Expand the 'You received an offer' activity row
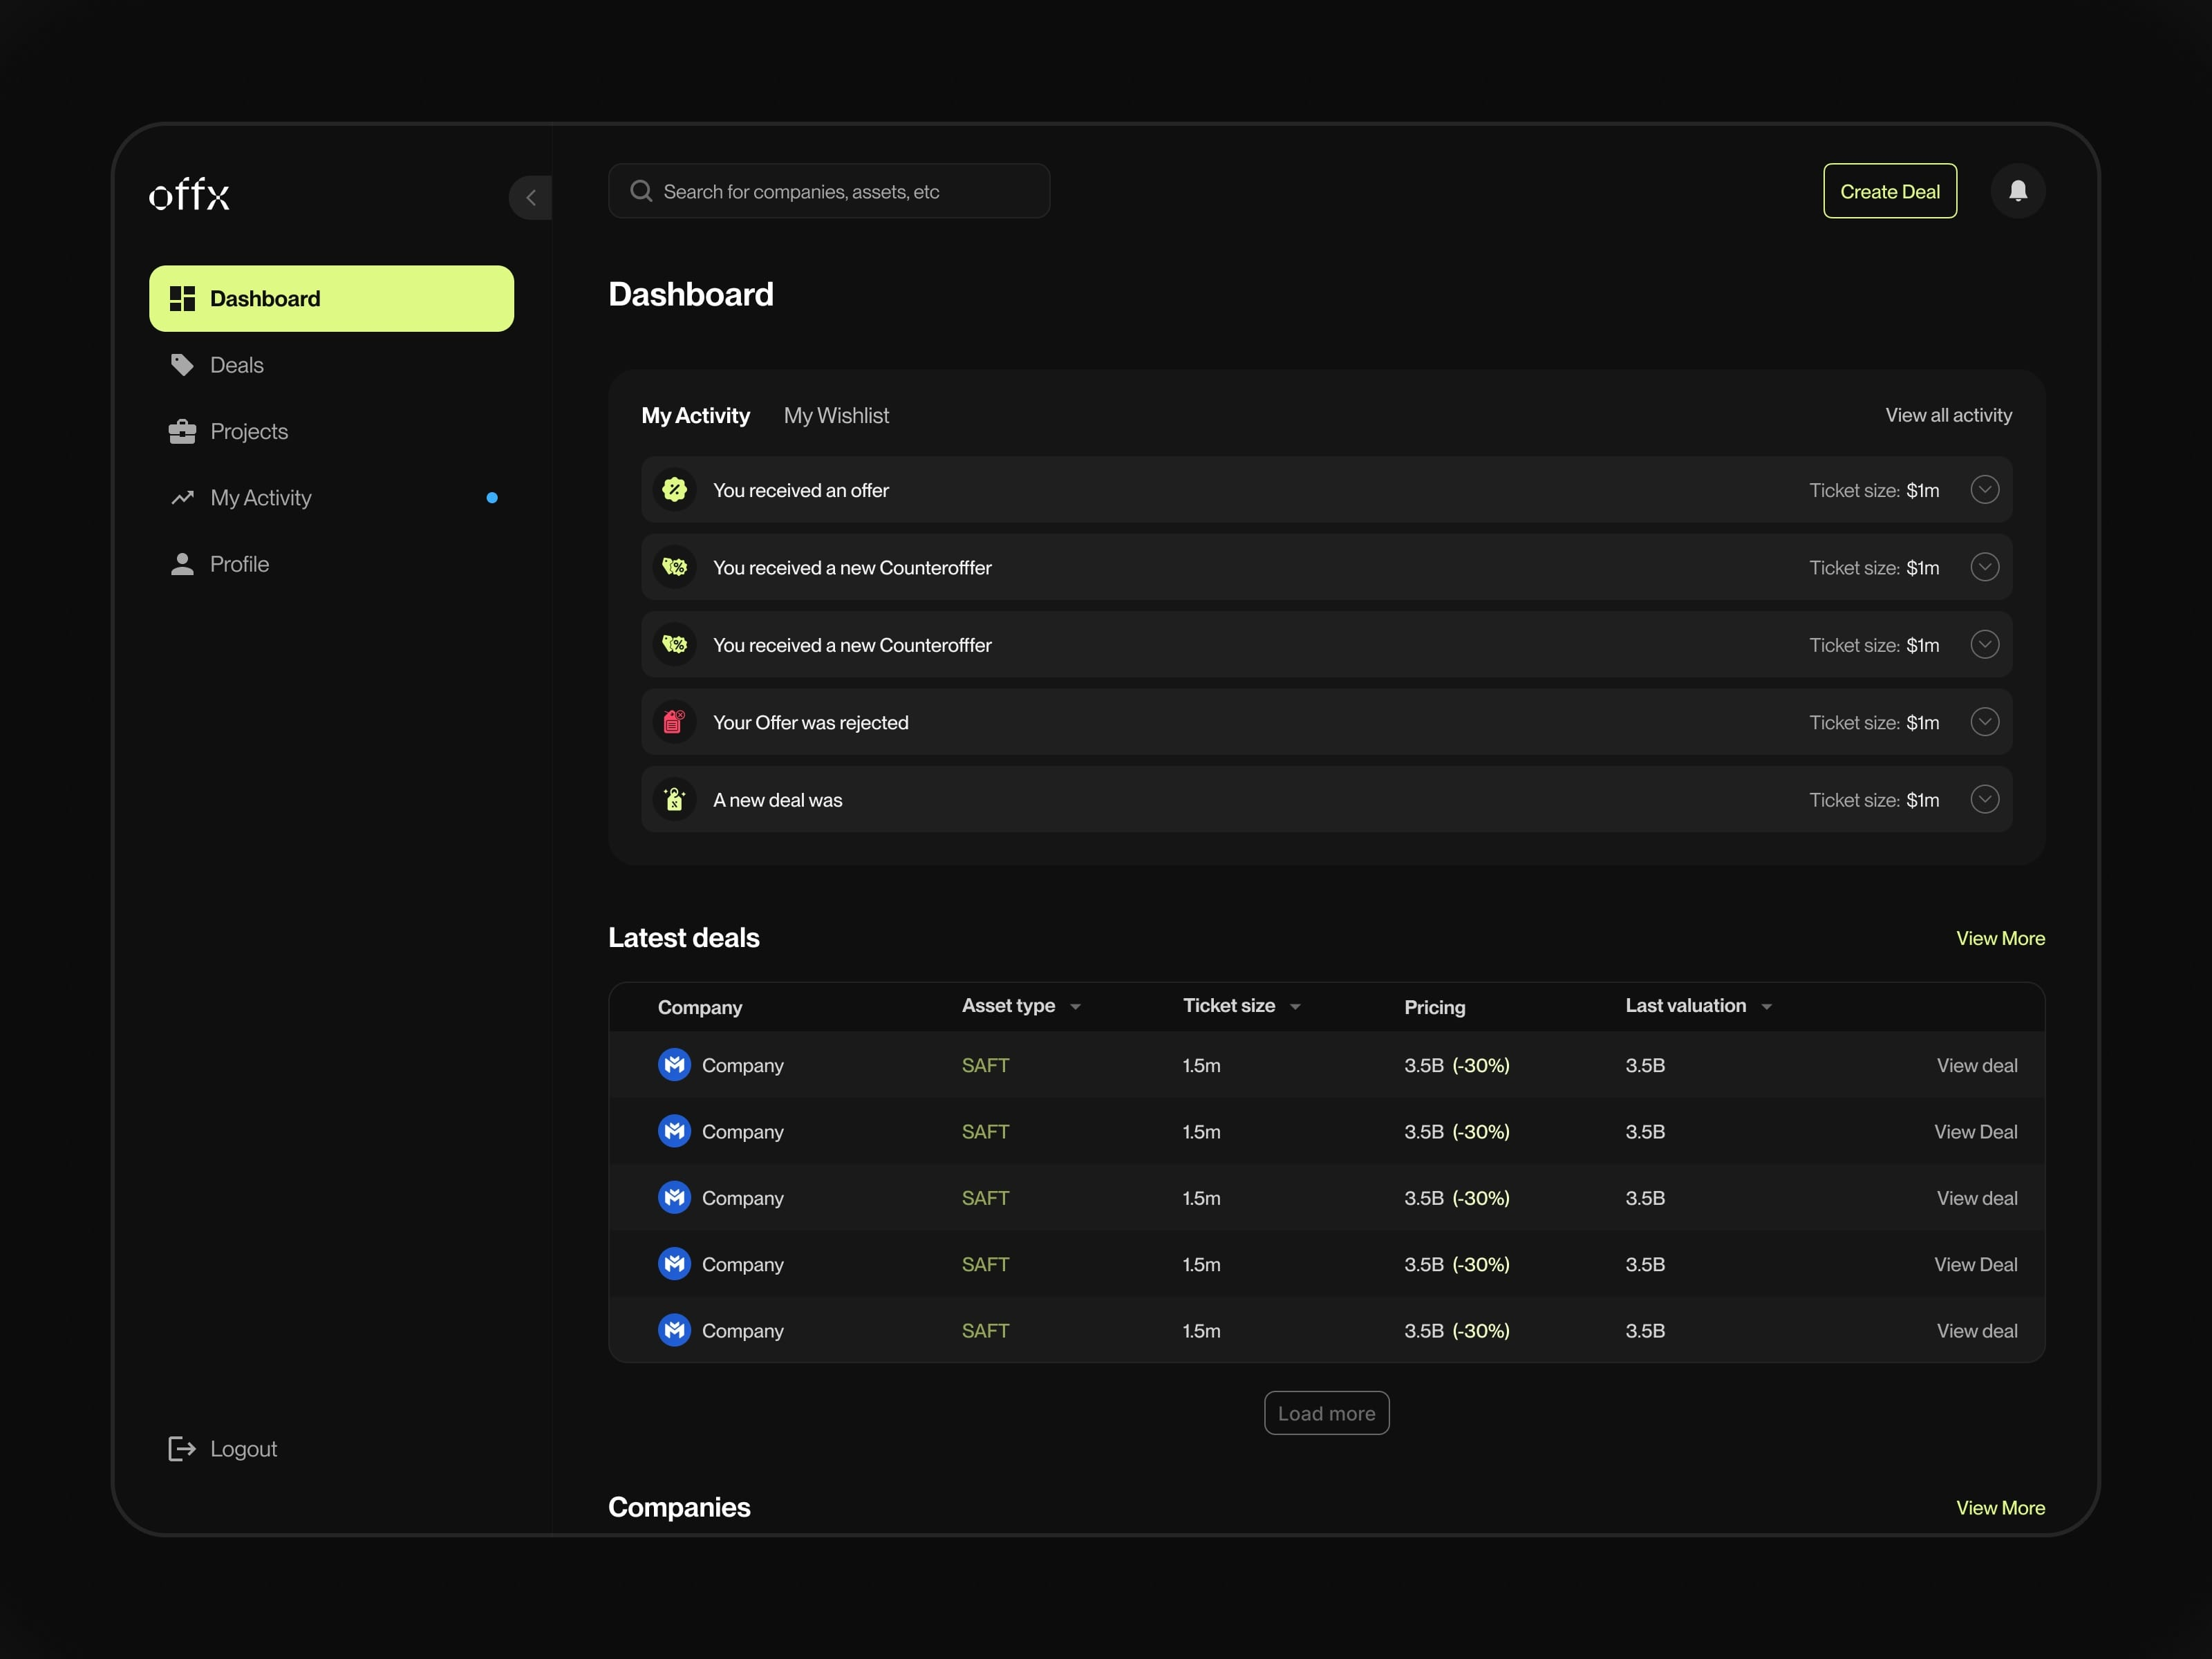 point(1984,490)
